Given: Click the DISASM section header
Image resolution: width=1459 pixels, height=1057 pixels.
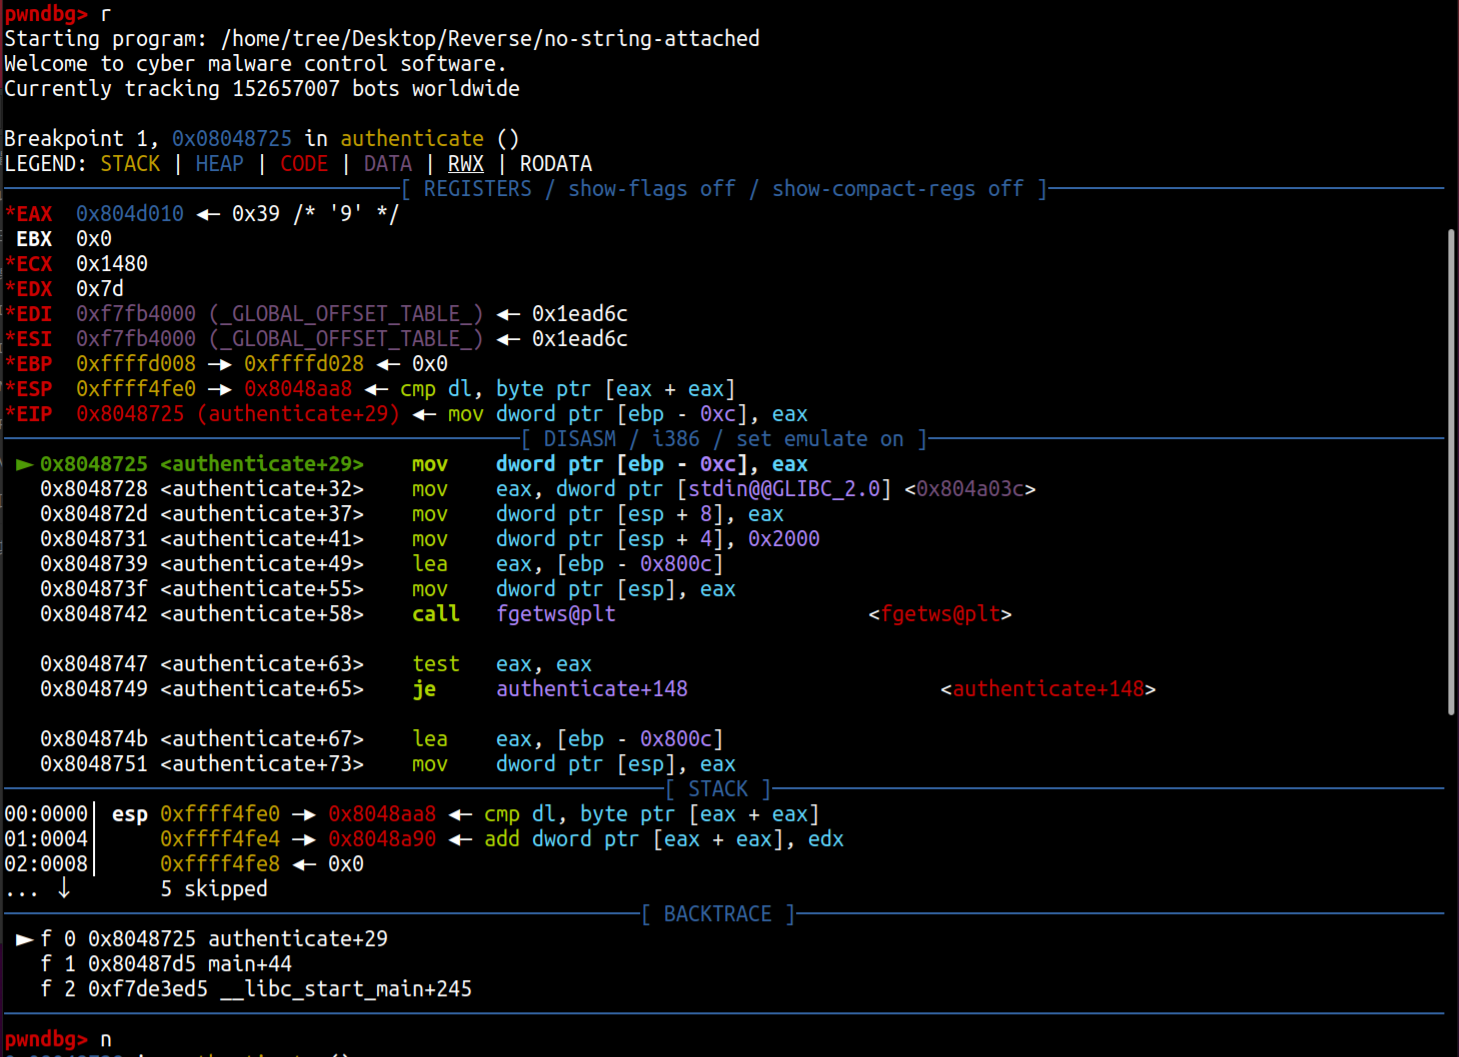Looking at the screenshot, I should [580, 439].
